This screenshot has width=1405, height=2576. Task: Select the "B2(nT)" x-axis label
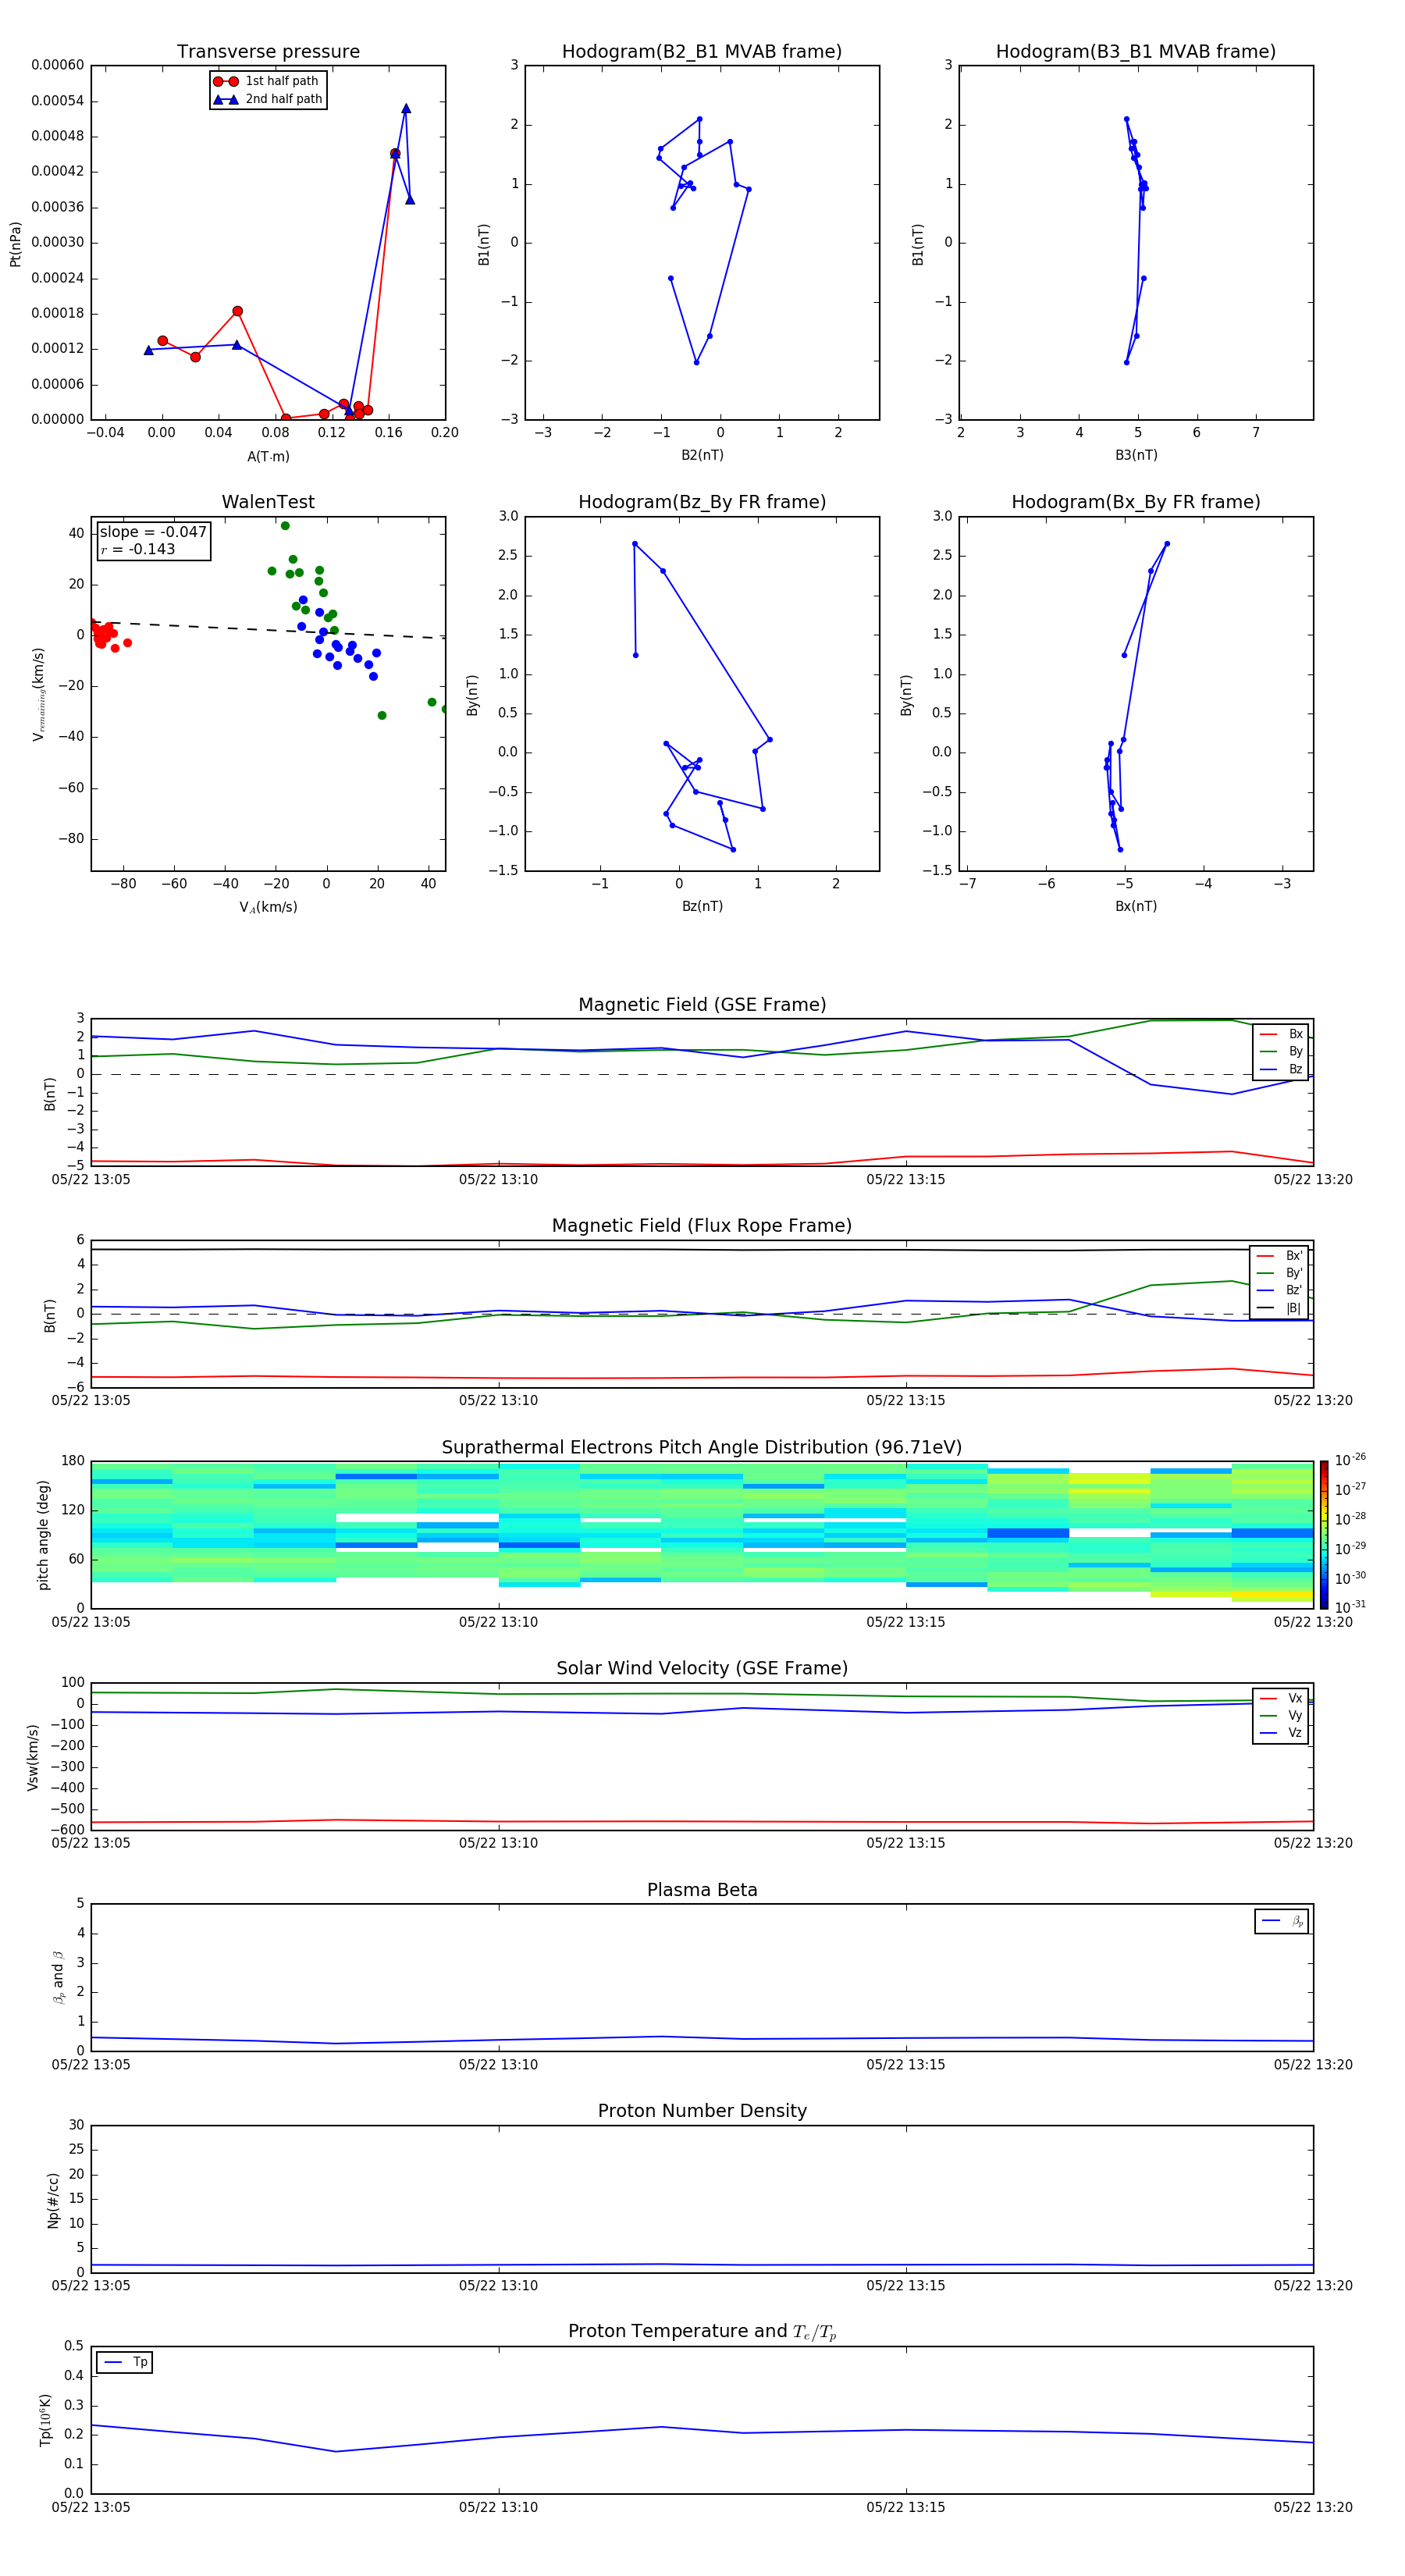(702, 455)
